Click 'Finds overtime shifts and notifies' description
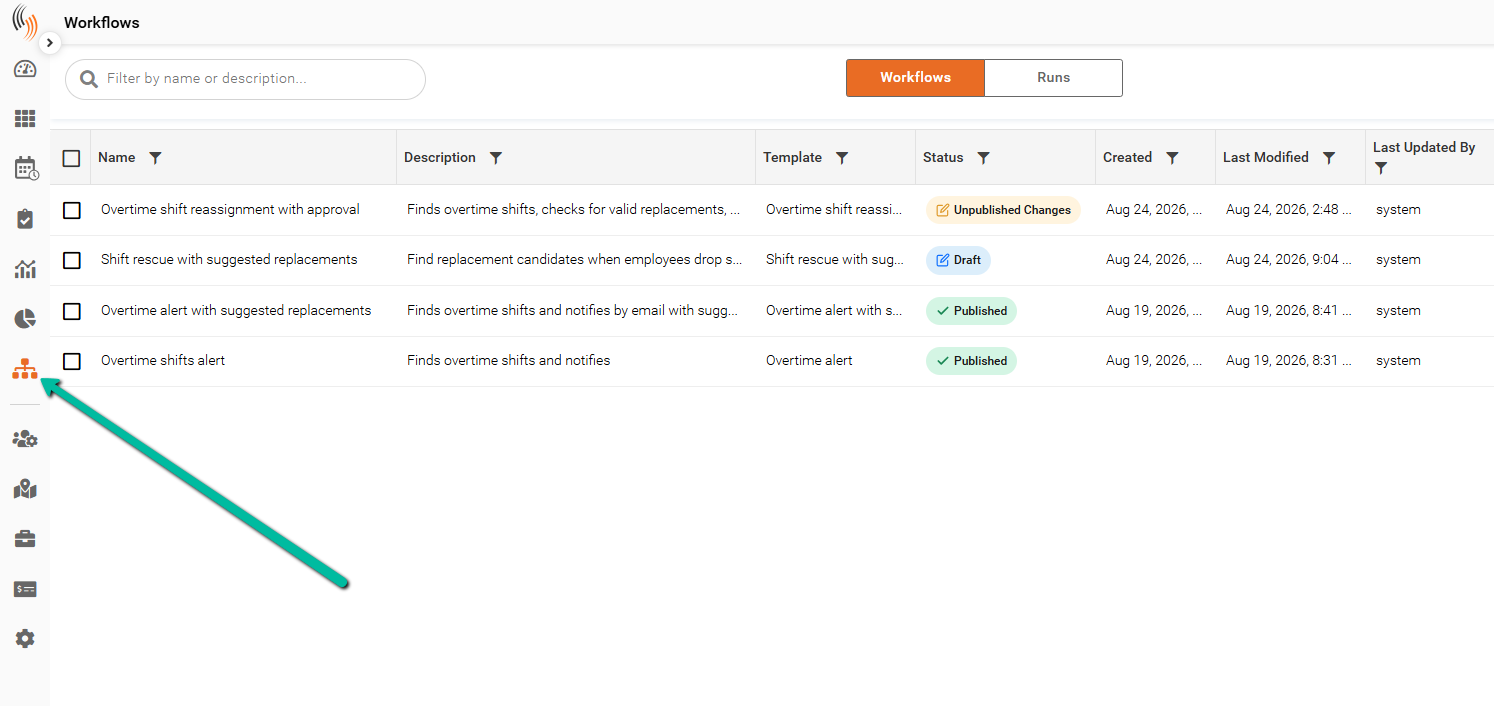Image resolution: width=1494 pixels, height=706 pixels. pyautogui.click(x=508, y=361)
